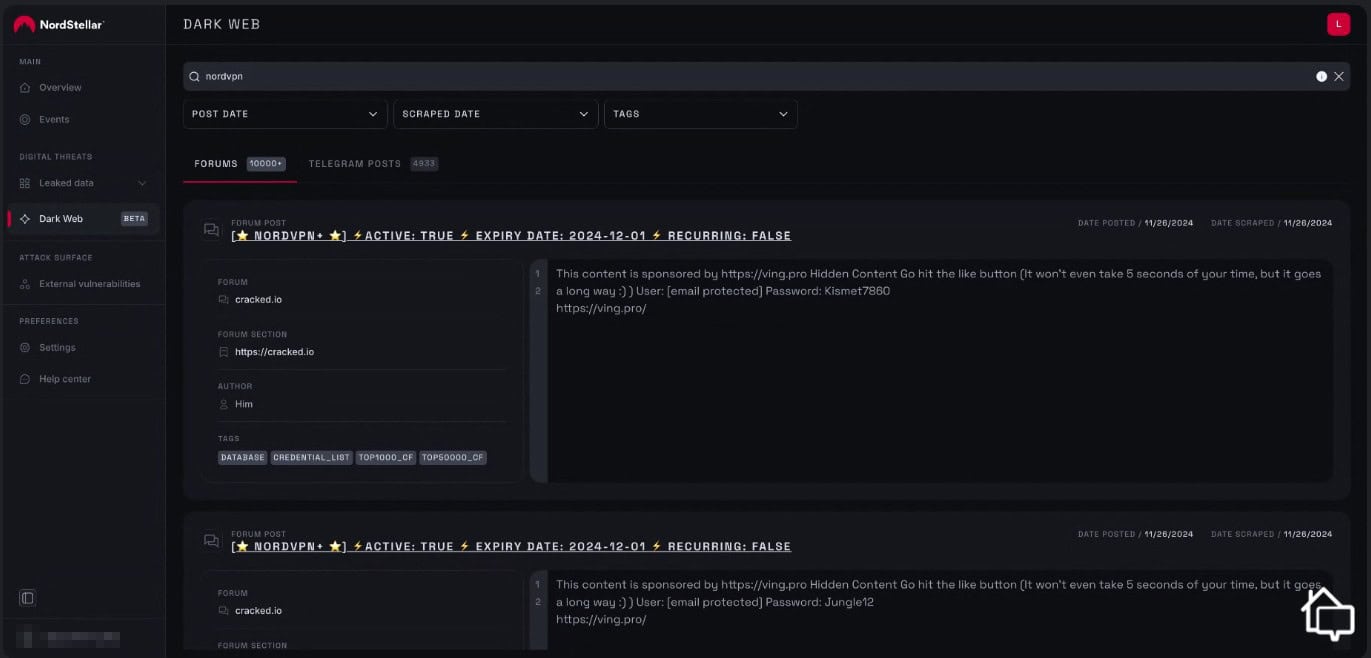Viewport: 1371px width, 658px height.
Task: Click the bookmark icon beside https://cracked.io
Action: click(223, 352)
